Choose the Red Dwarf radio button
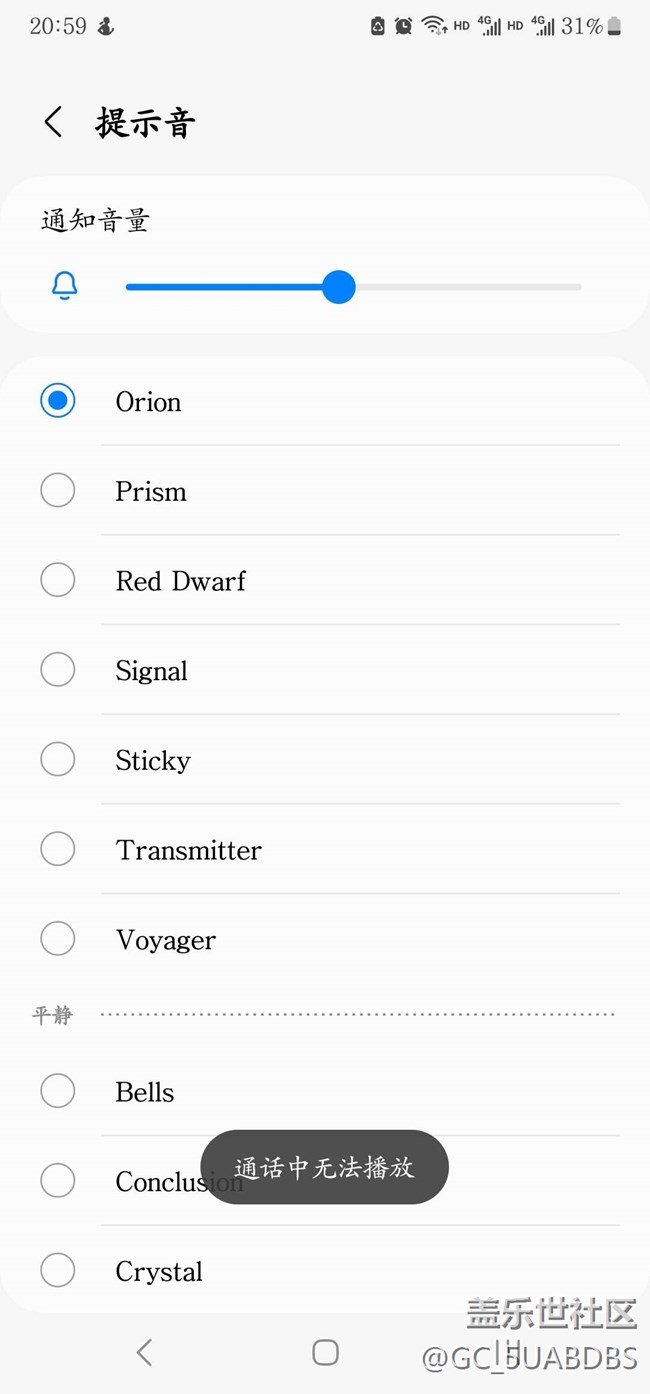The width and height of the screenshot is (650, 1394). point(58,580)
